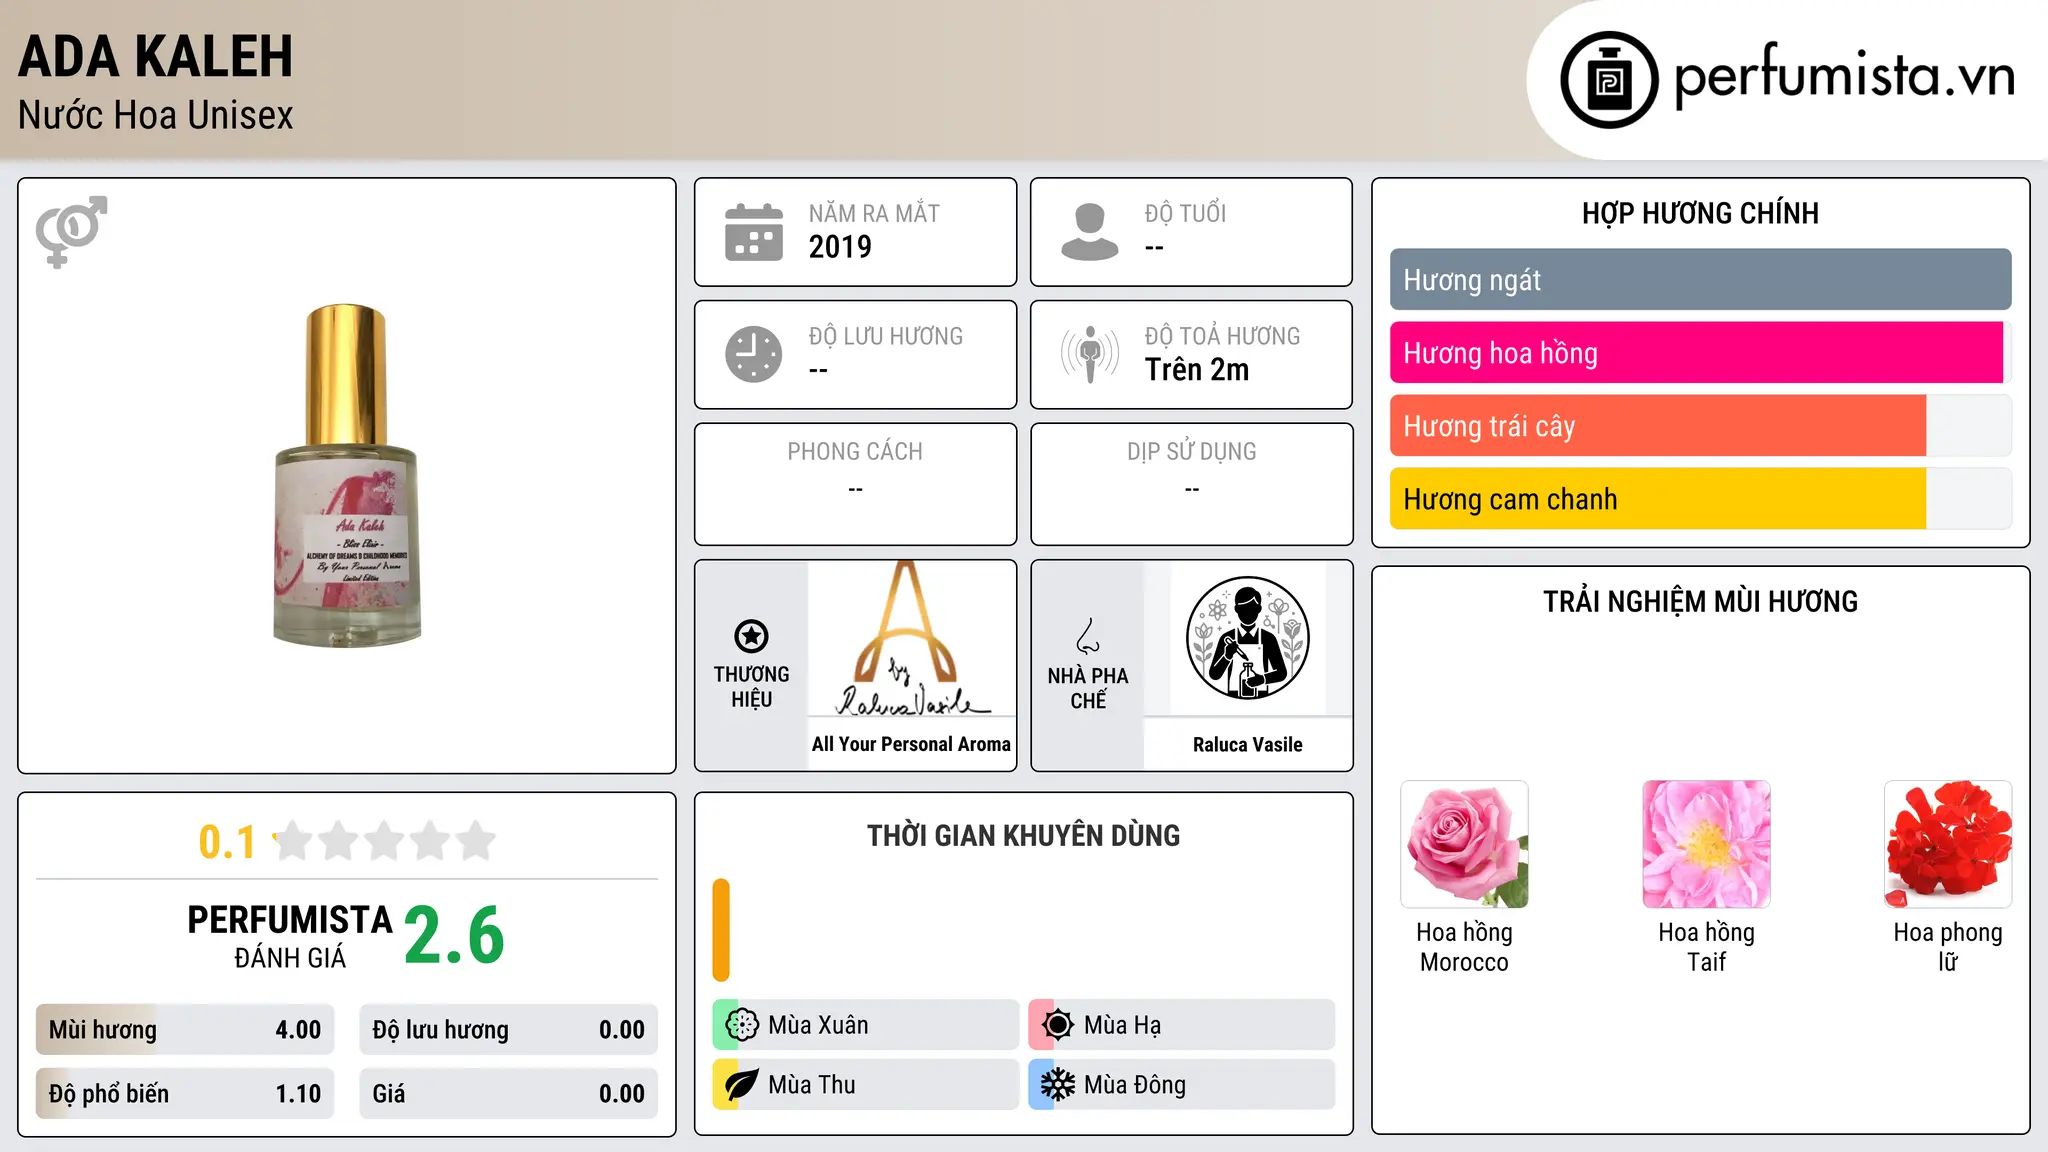The width and height of the screenshot is (2048, 1152).
Task: Click the Hoa phong lữ caption
Action: (1948, 947)
